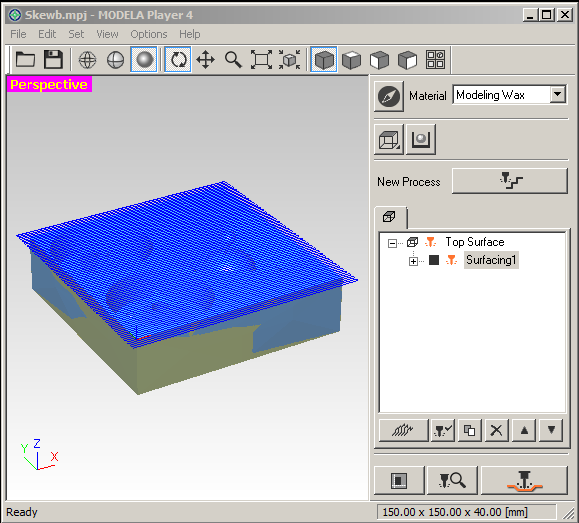Activate the pan move tool
Screen dimensions: 579x523
pyautogui.click(x=206, y=59)
